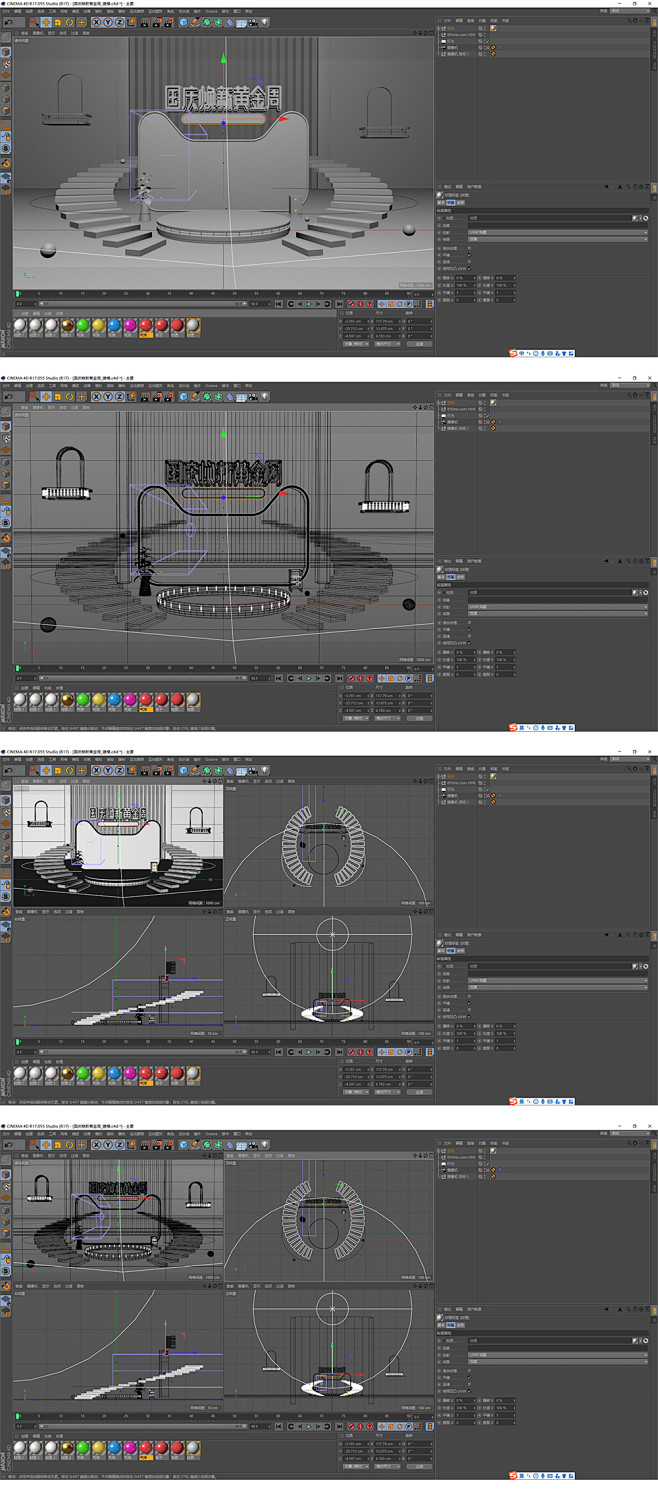The height and width of the screenshot is (1493, 658).
Task: Toggle Mix Textures (混合纹理) checkbox, shaded single-view window
Action: (x=469, y=248)
